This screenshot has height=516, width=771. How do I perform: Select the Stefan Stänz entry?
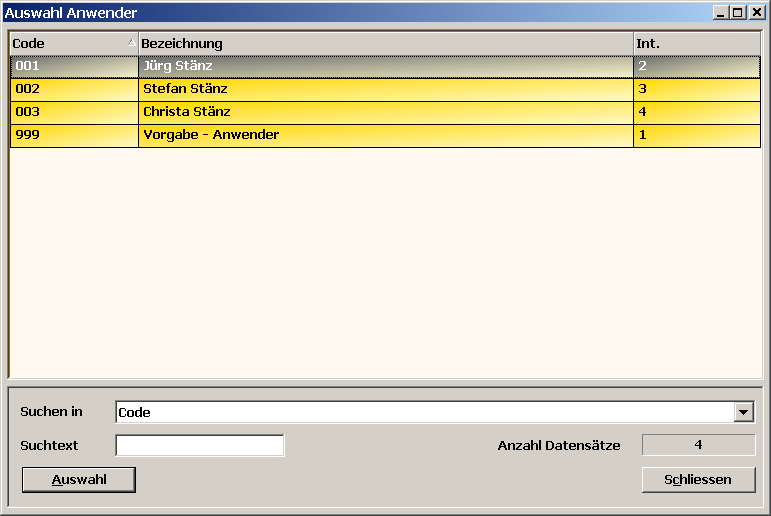[x=385, y=89]
